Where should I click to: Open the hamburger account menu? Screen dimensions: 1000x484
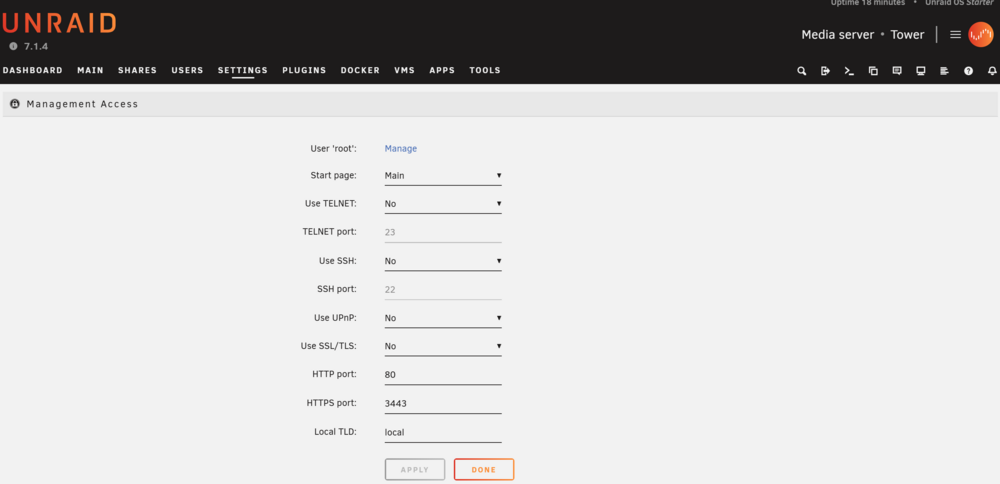[955, 34]
